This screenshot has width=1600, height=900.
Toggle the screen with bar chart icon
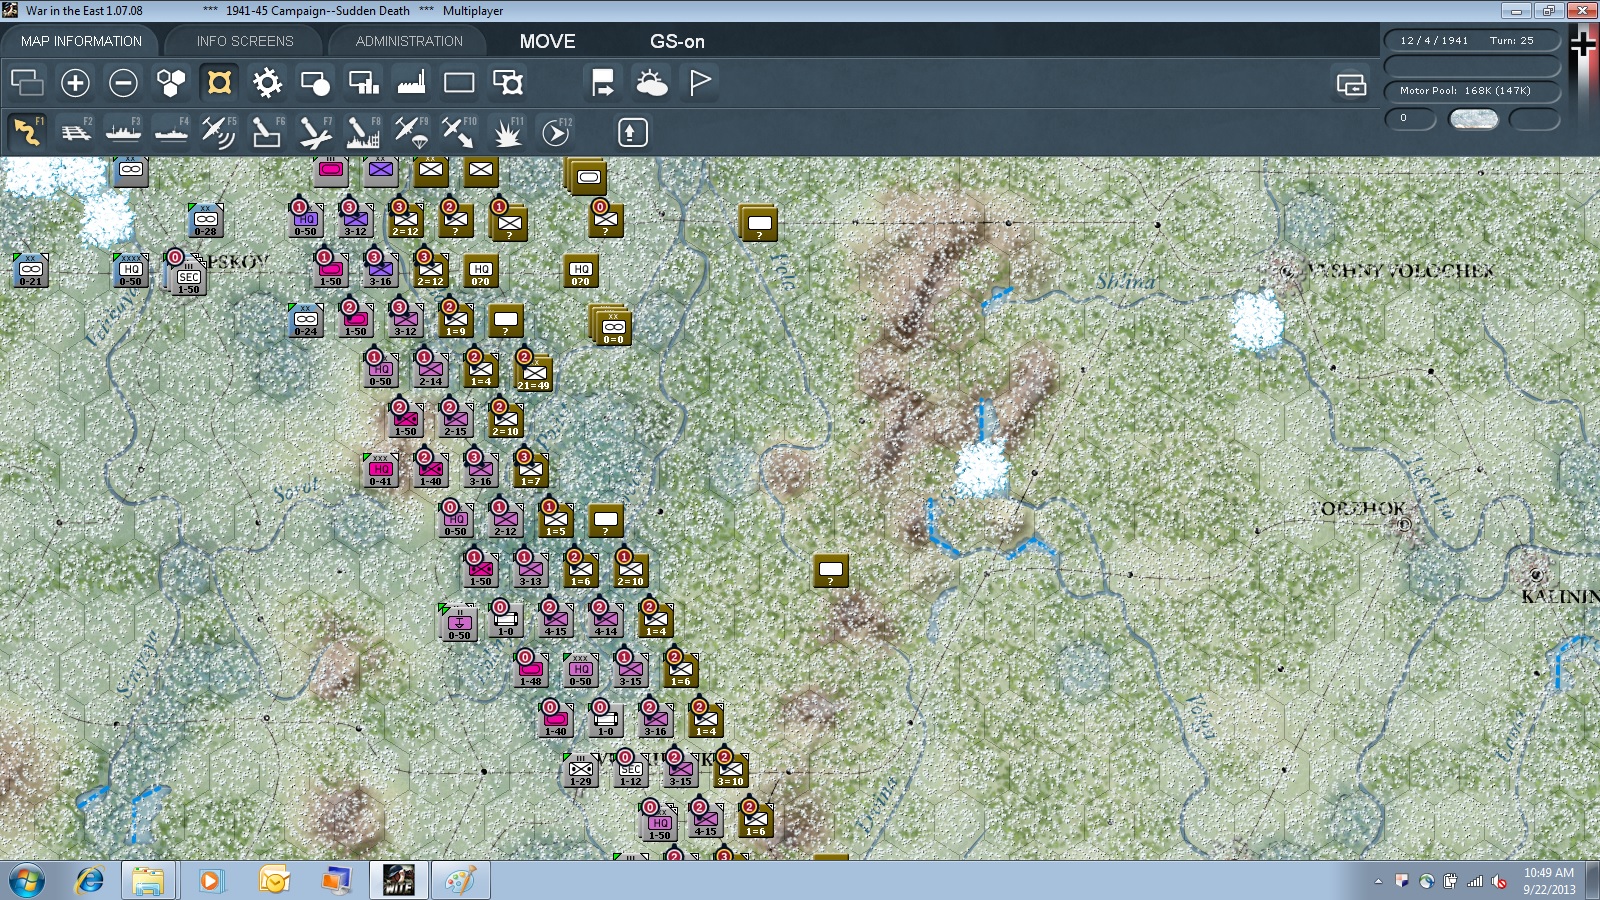[x=363, y=83]
